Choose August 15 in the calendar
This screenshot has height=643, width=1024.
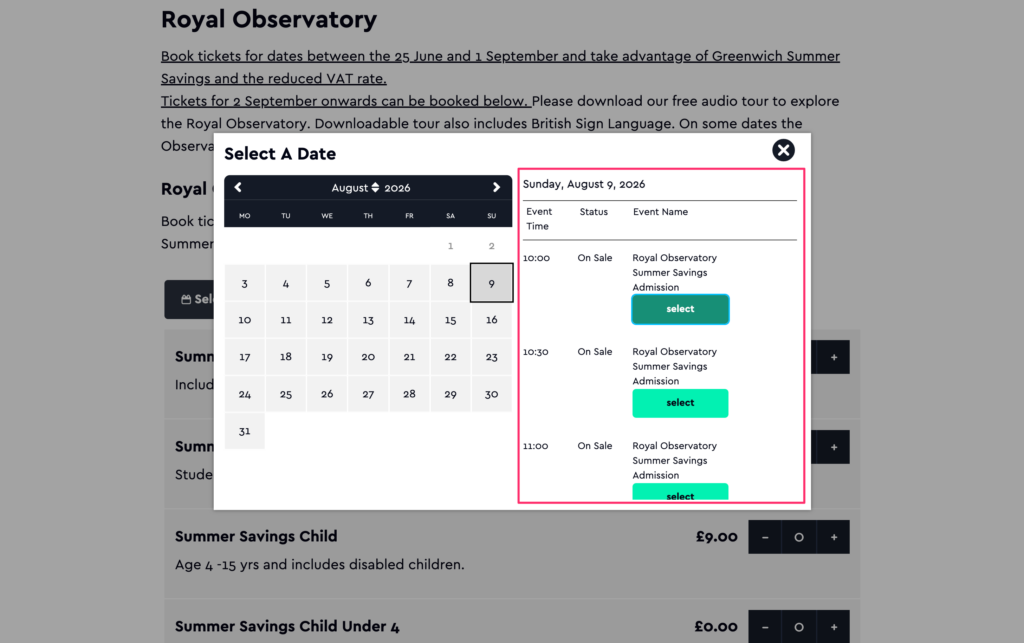pos(450,320)
